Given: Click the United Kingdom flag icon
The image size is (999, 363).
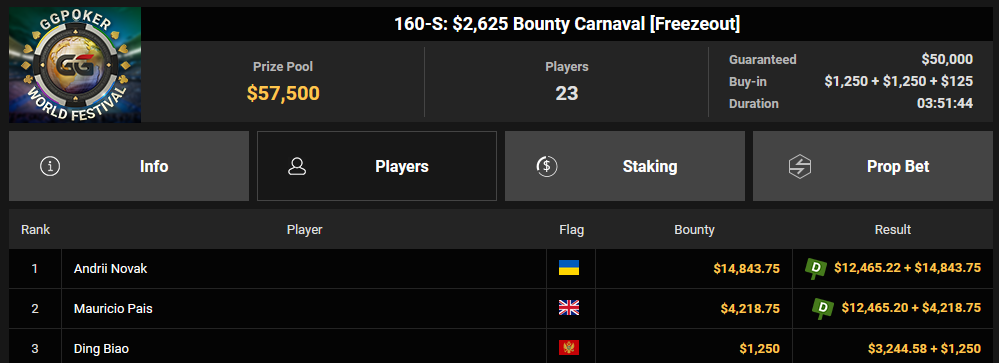Looking at the screenshot, I should click(569, 308).
